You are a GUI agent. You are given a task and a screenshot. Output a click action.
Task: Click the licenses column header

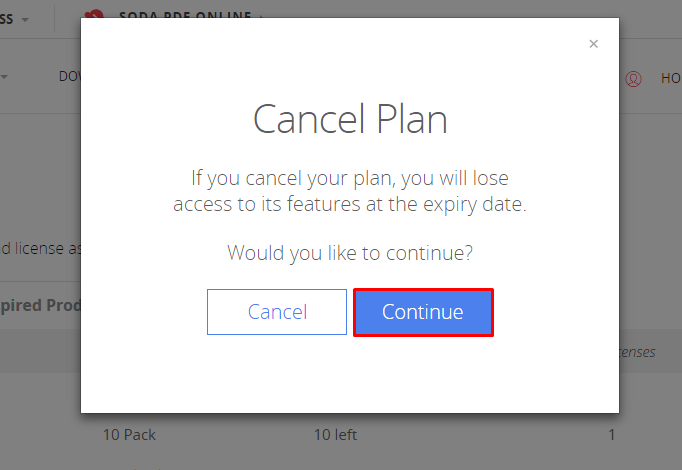(637, 352)
